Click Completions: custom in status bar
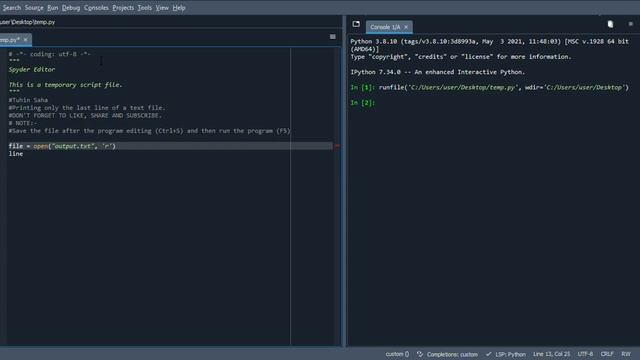The width and height of the screenshot is (640, 360). [452, 354]
